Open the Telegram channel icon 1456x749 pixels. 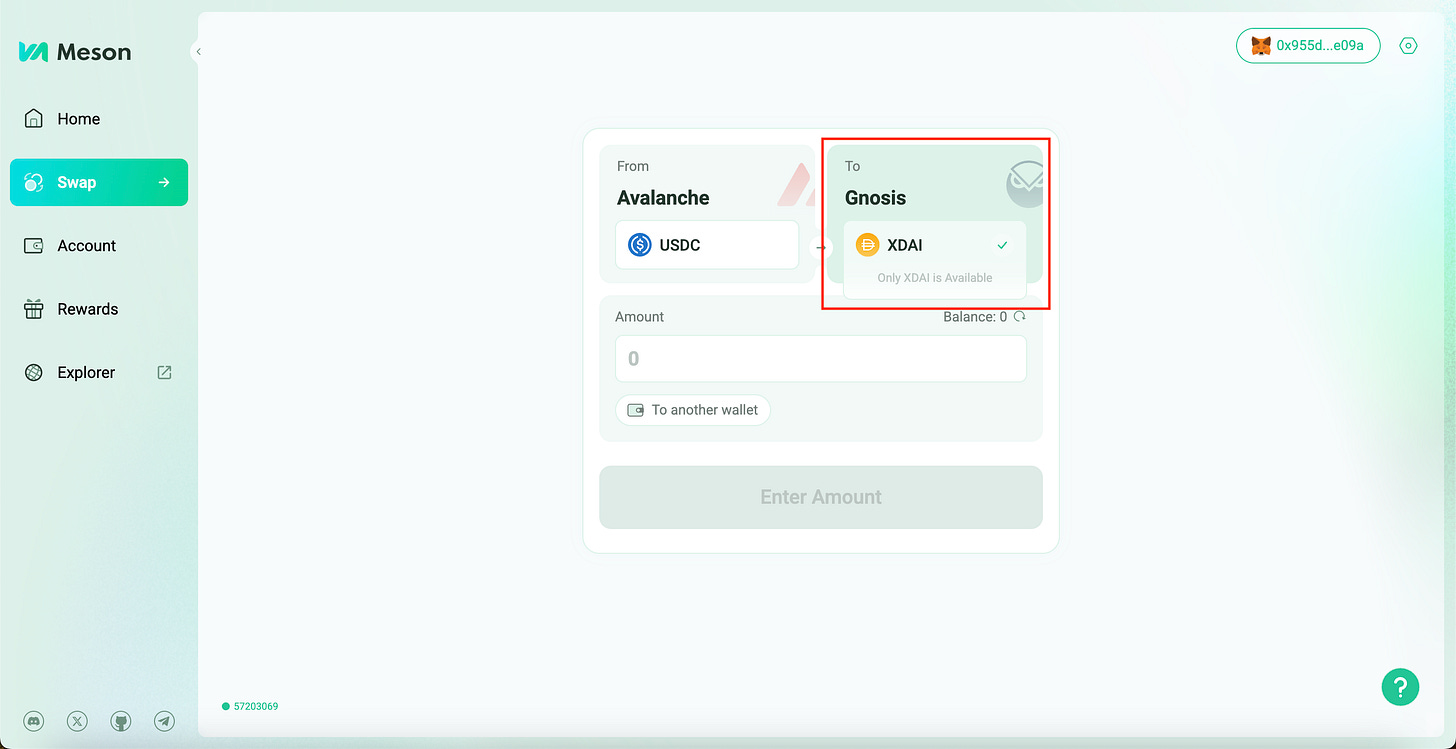tap(164, 720)
